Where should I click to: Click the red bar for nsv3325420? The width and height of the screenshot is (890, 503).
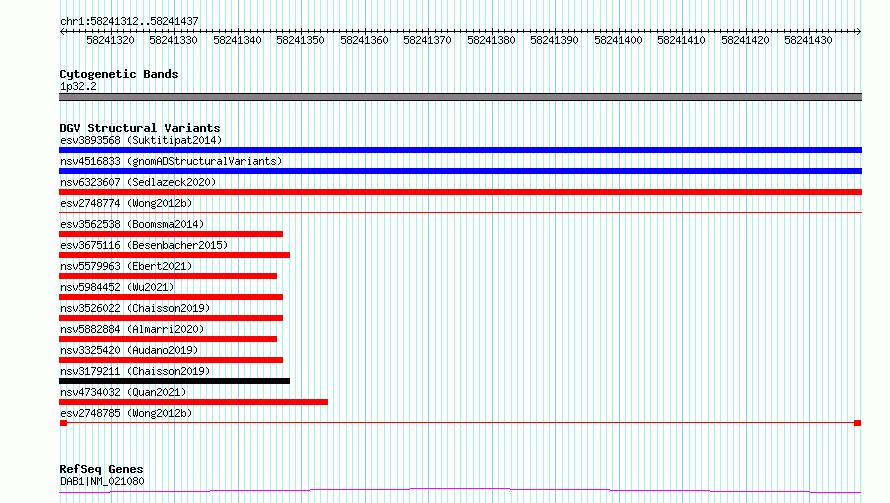(171, 360)
